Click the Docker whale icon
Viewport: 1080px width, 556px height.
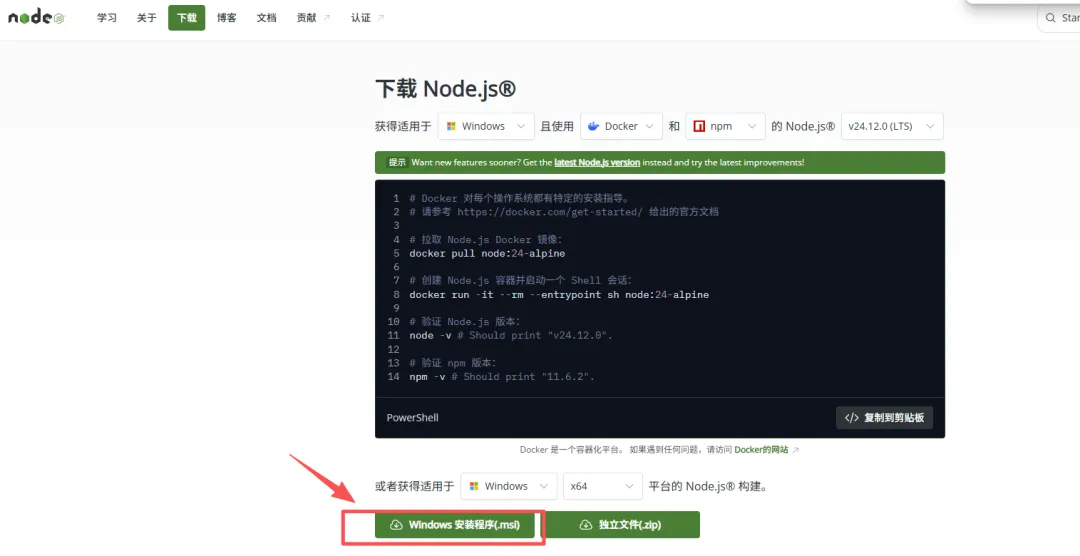click(x=594, y=126)
